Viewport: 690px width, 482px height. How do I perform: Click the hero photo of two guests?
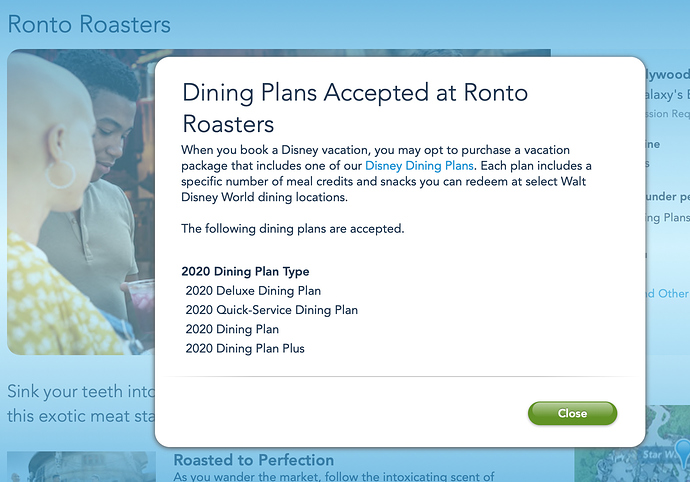coord(81,202)
